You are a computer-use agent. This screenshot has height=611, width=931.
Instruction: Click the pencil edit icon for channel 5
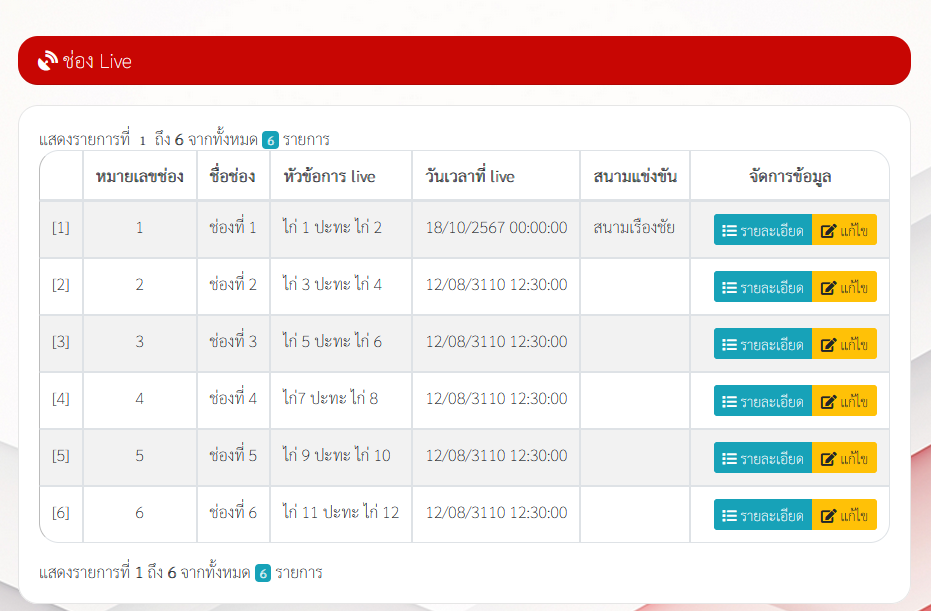pos(828,458)
